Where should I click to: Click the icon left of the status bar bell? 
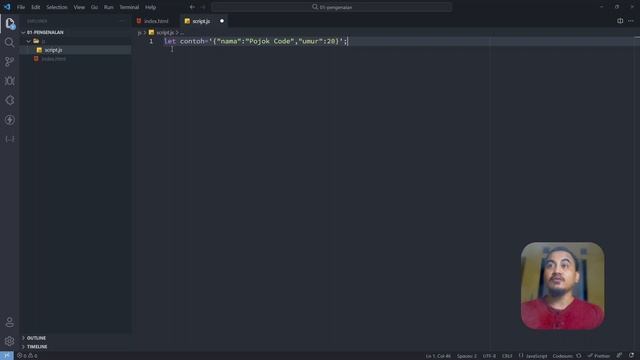click(620, 356)
